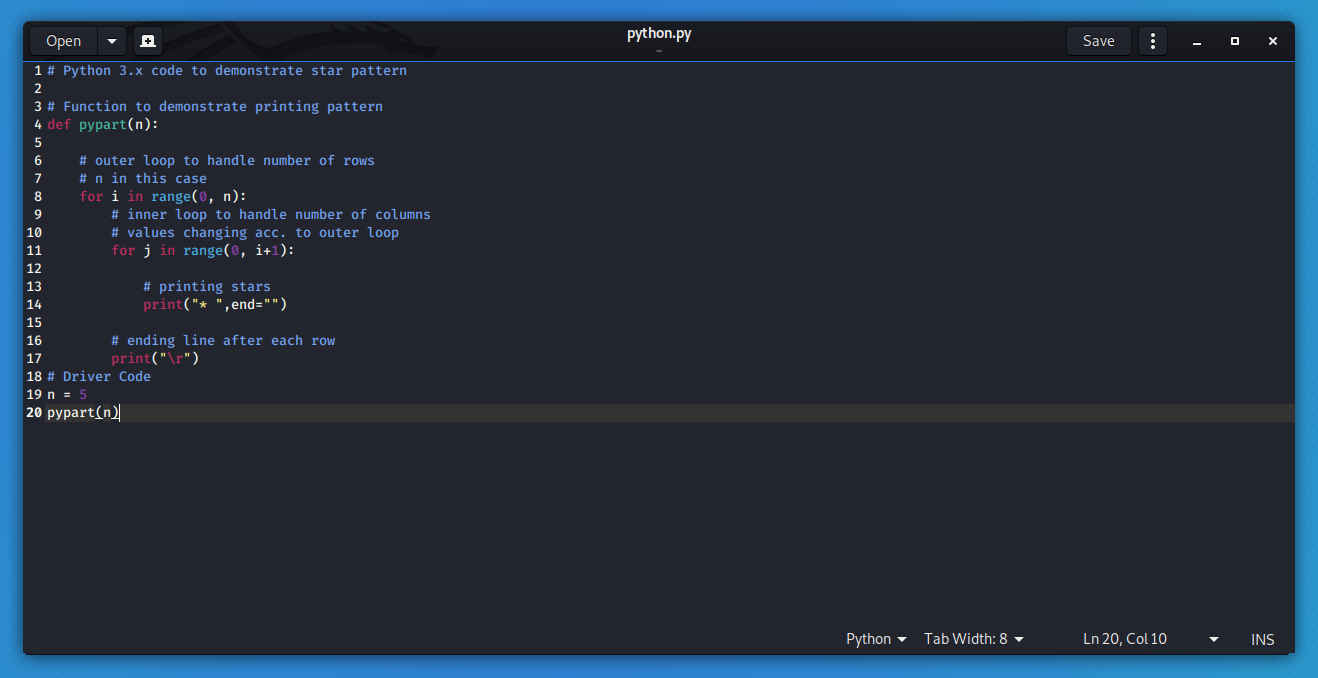Screen dimensions: 1318x678
Task: Create a new document tab
Action: 147,41
